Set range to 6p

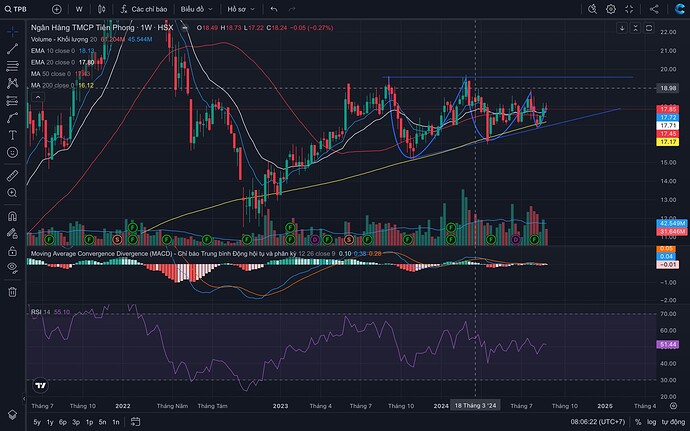(x=63, y=422)
